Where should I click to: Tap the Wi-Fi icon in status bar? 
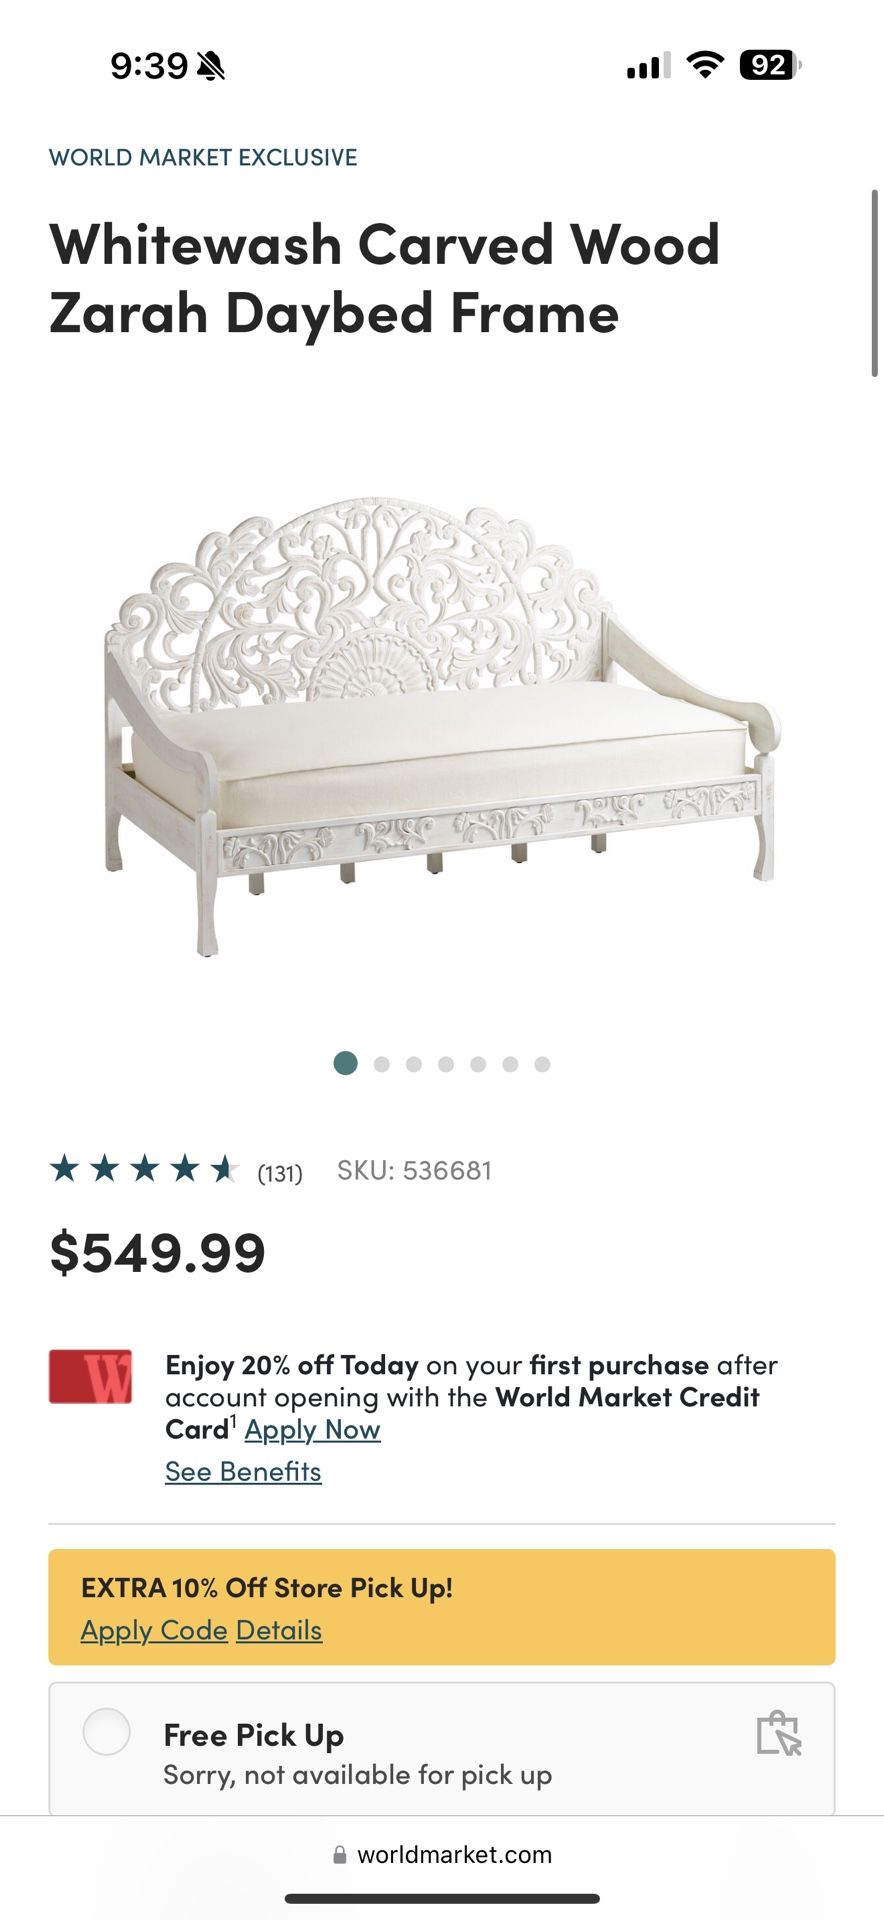click(705, 65)
